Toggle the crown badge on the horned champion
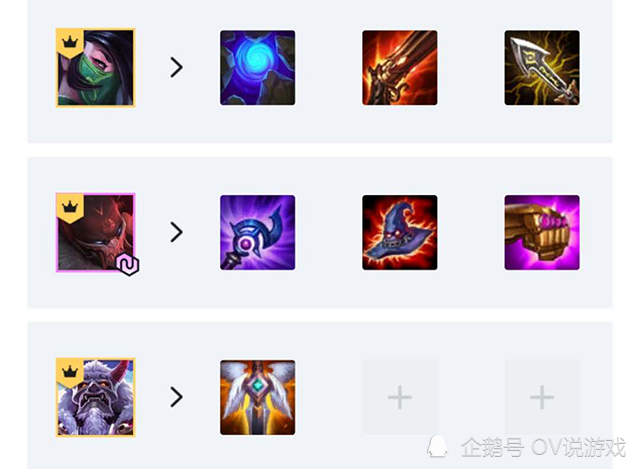This screenshot has width=640, height=469. click(70, 372)
